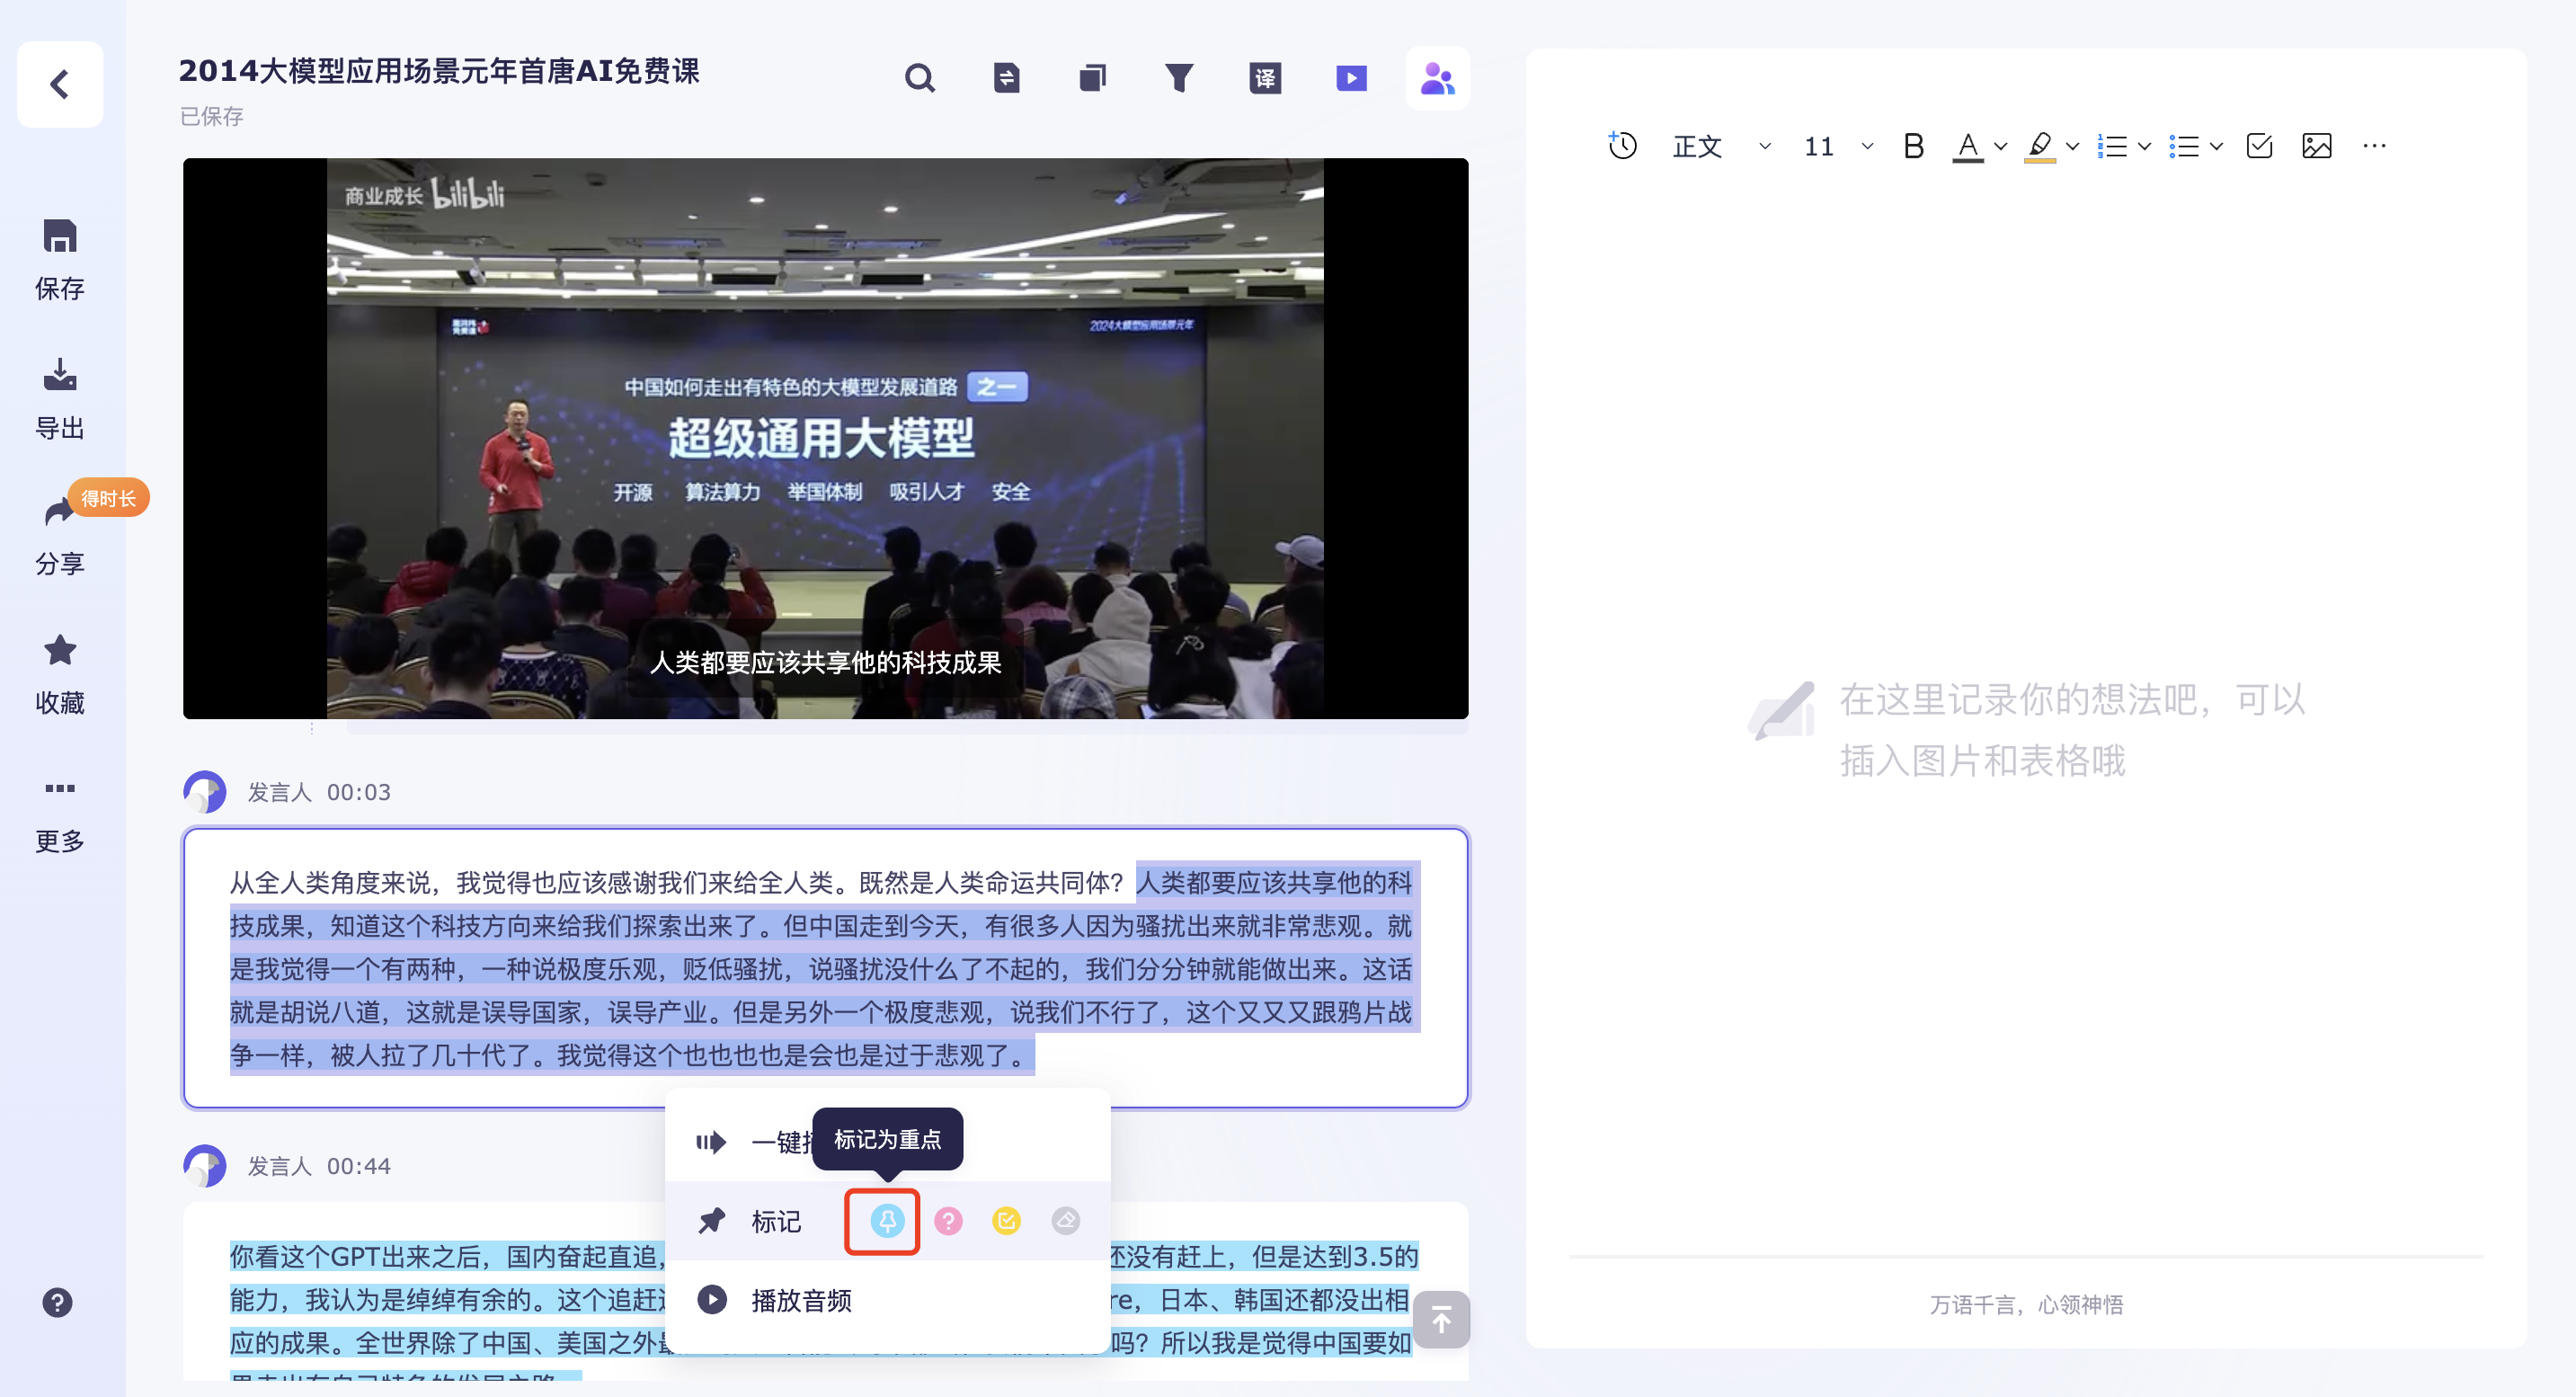The image size is (2576, 1397).
Task: Open the transcript search magnifier
Action: point(920,78)
